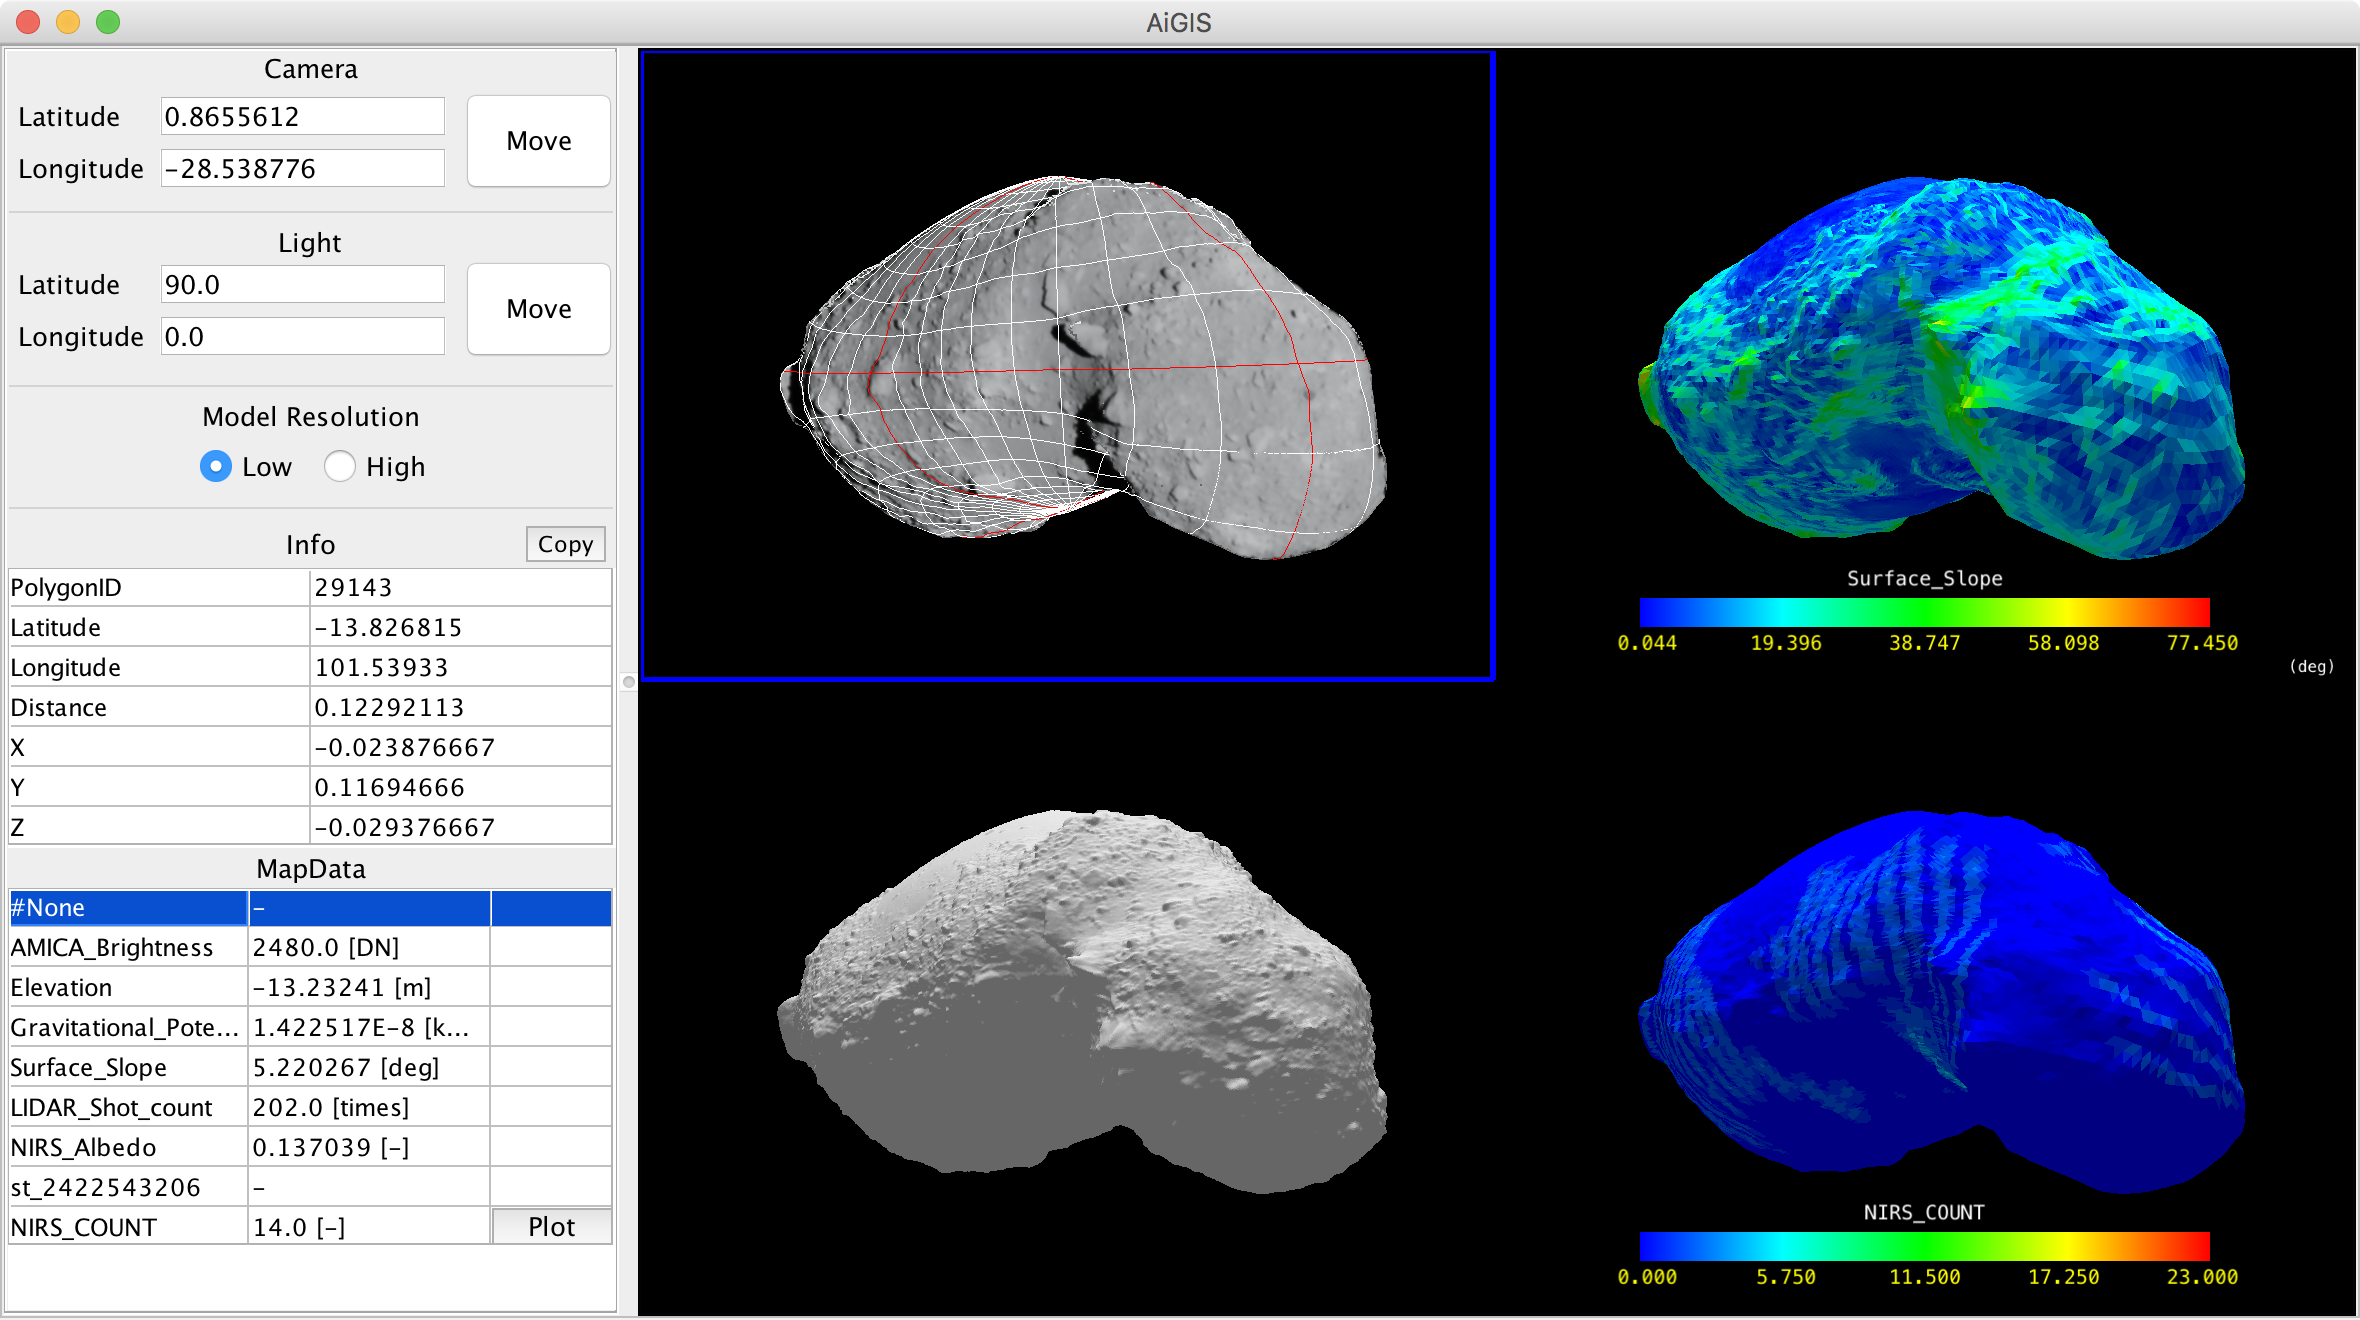Click the Move button for Light
The width and height of the screenshot is (2360, 1320).
pyautogui.click(x=537, y=309)
